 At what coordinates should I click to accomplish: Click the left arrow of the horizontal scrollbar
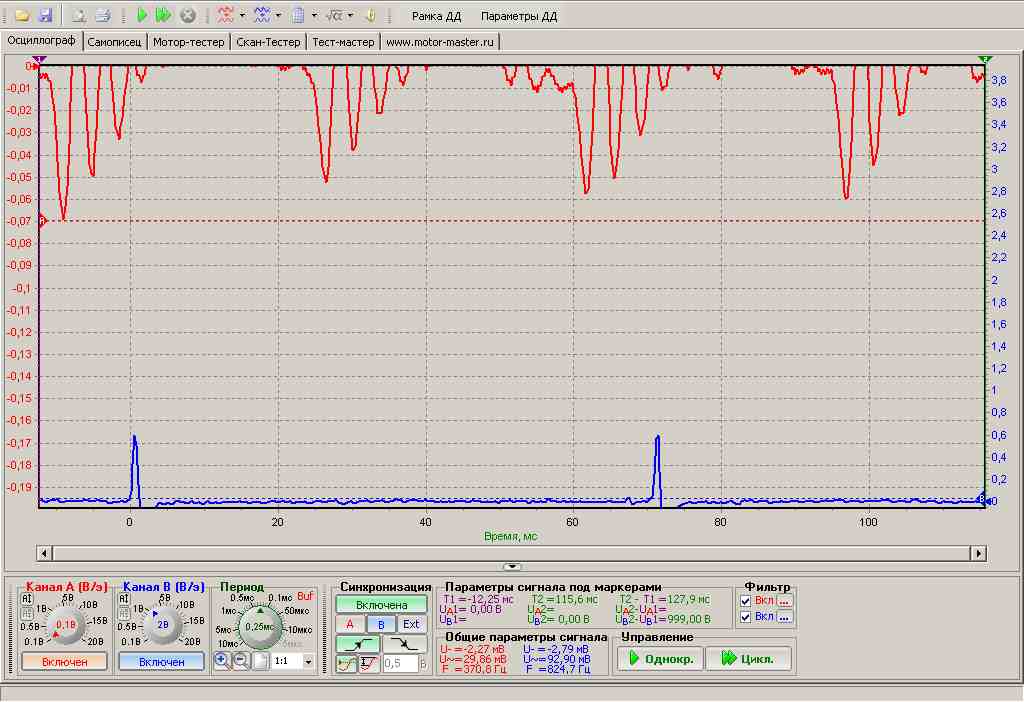44,554
